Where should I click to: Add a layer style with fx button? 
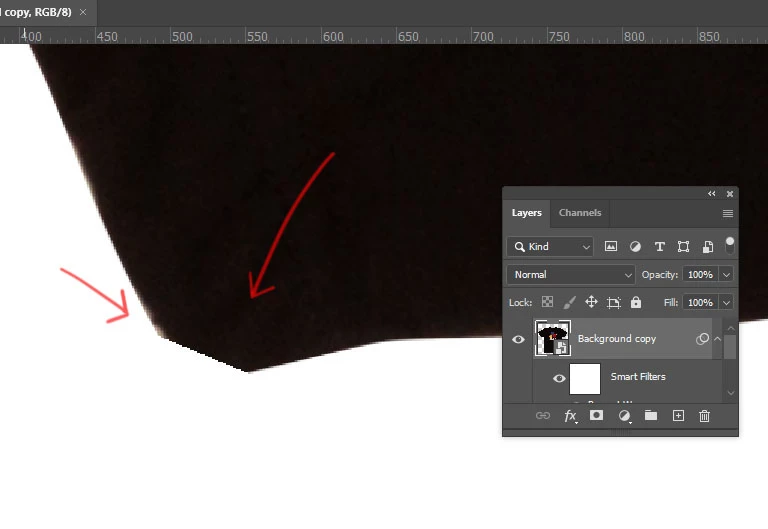pos(570,416)
